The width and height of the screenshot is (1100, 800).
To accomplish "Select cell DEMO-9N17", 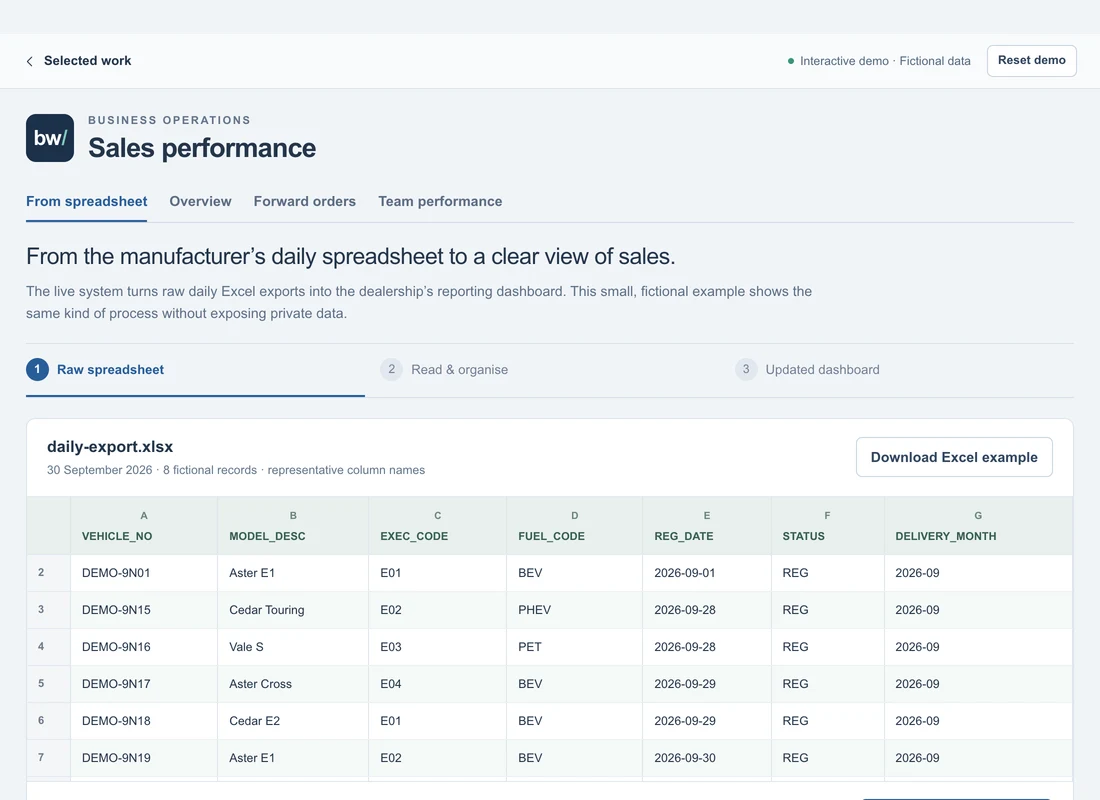I will tap(144, 684).
